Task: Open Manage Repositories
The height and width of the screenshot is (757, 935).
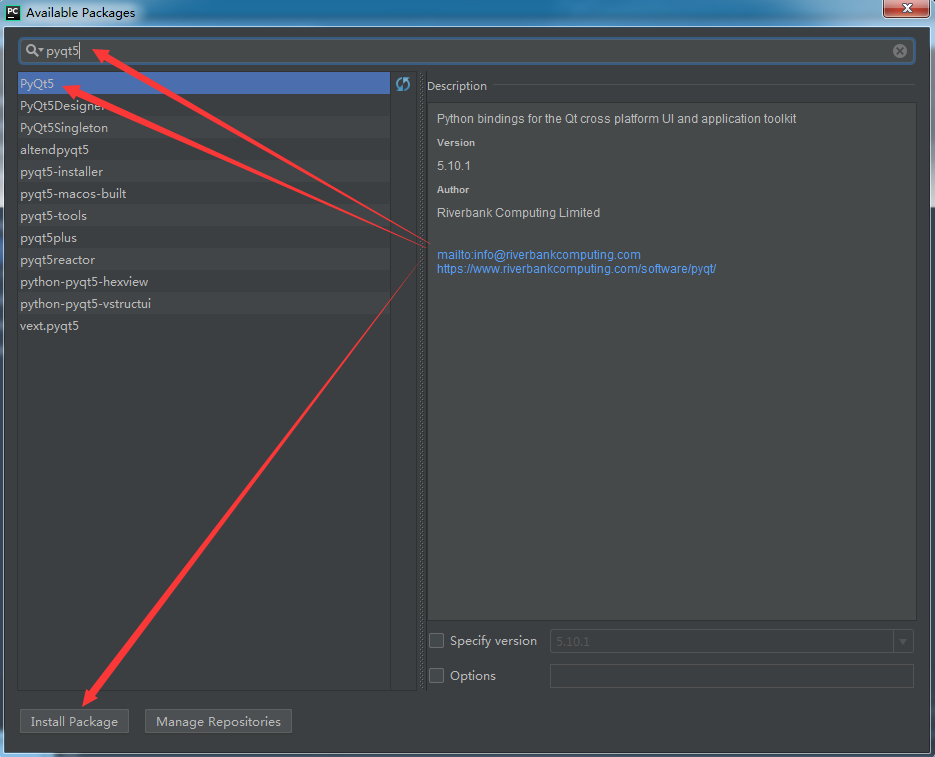Action: pos(218,721)
